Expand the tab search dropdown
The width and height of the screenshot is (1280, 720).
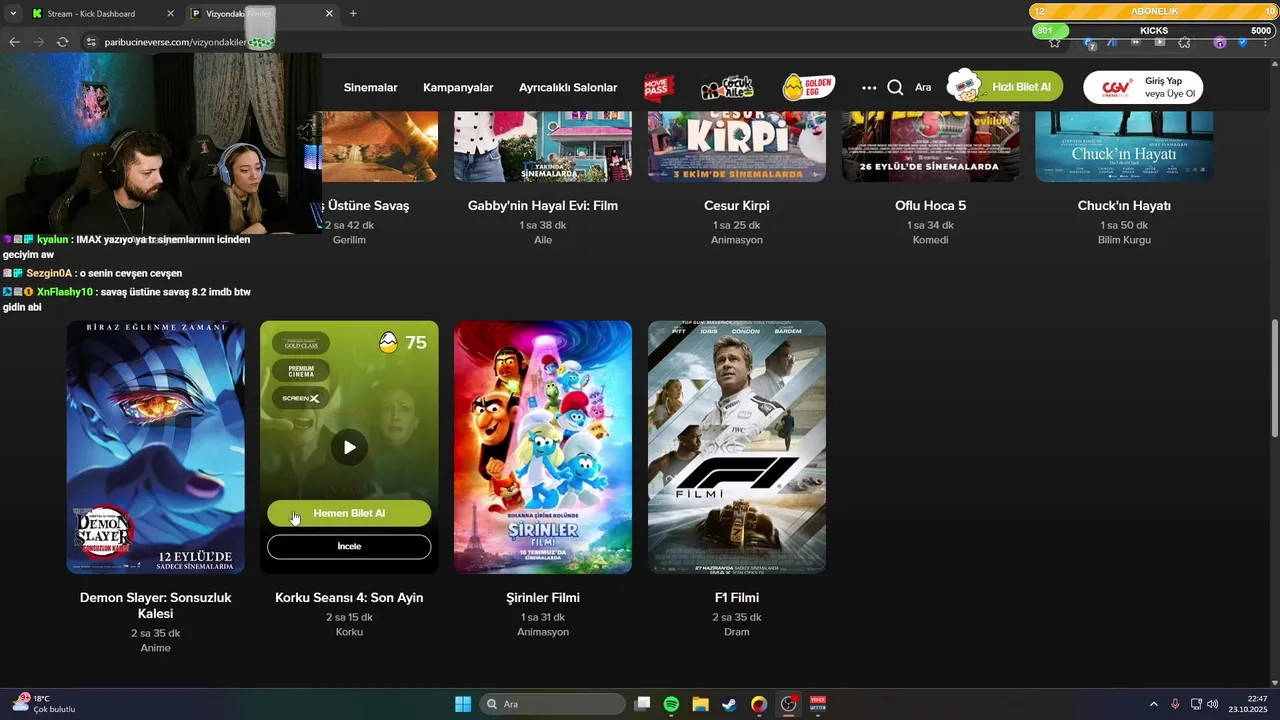tap(12, 13)
